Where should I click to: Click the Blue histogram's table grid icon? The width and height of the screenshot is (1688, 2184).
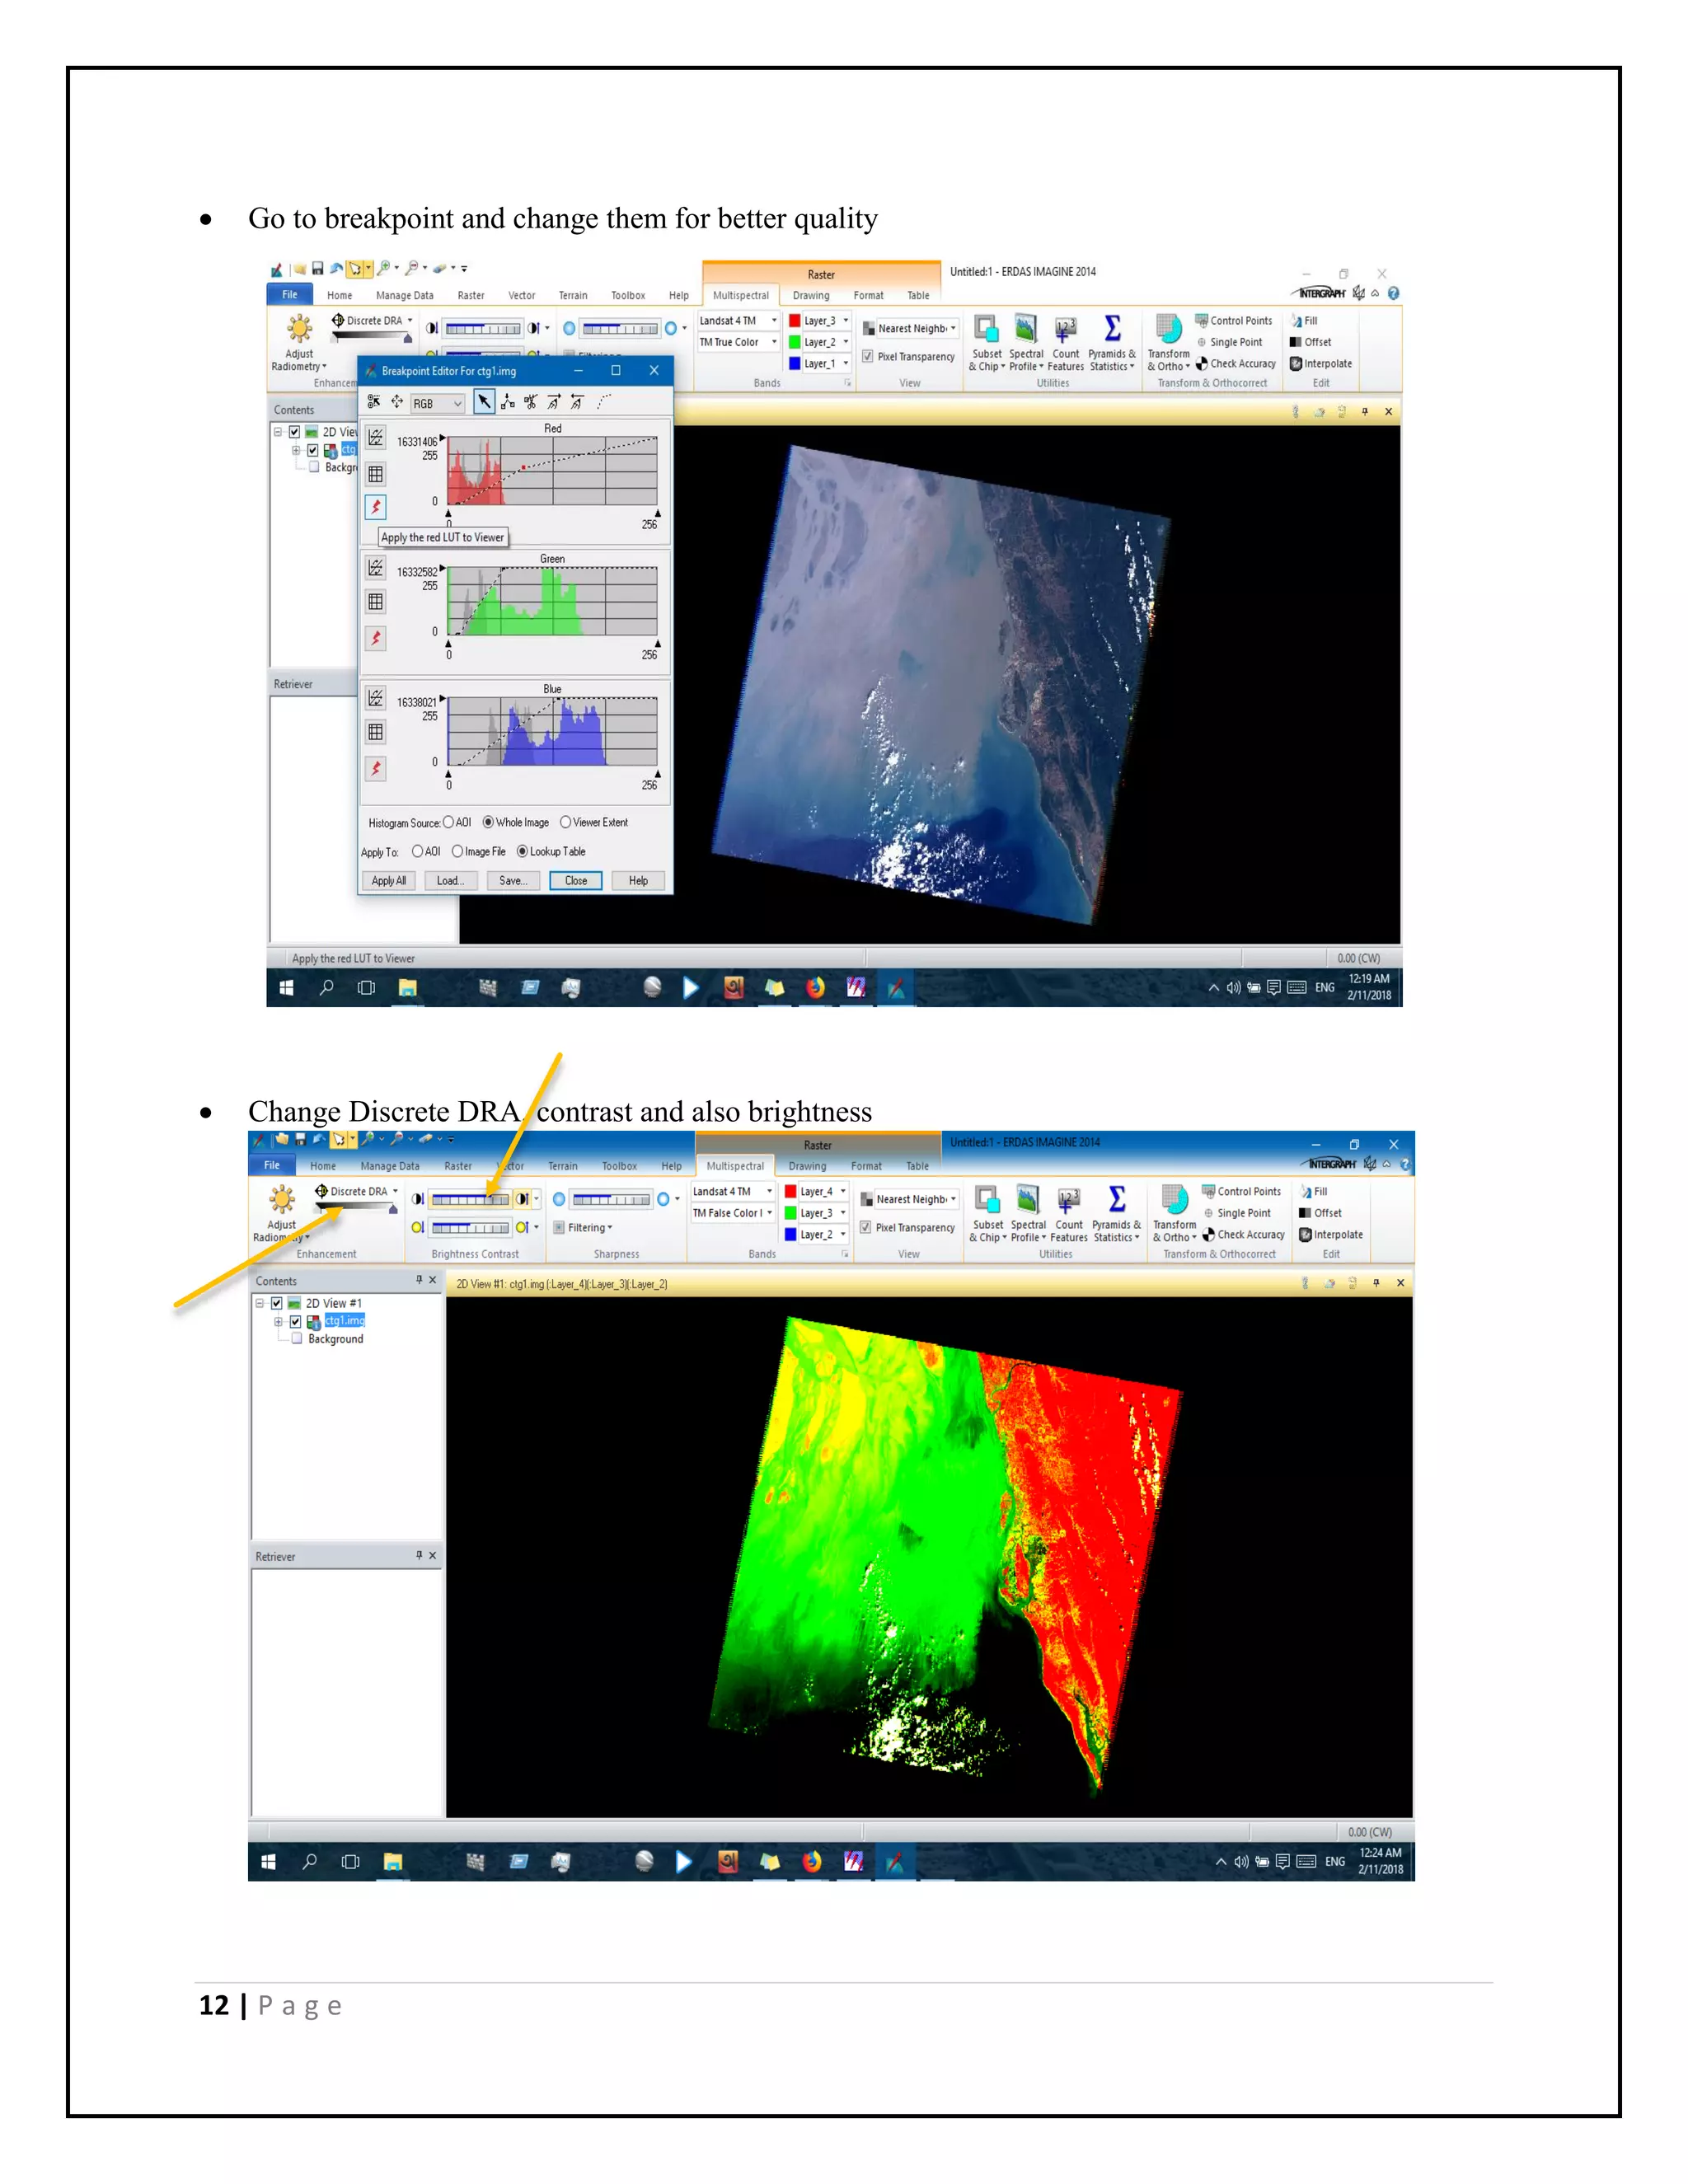[x=376, y=732]
